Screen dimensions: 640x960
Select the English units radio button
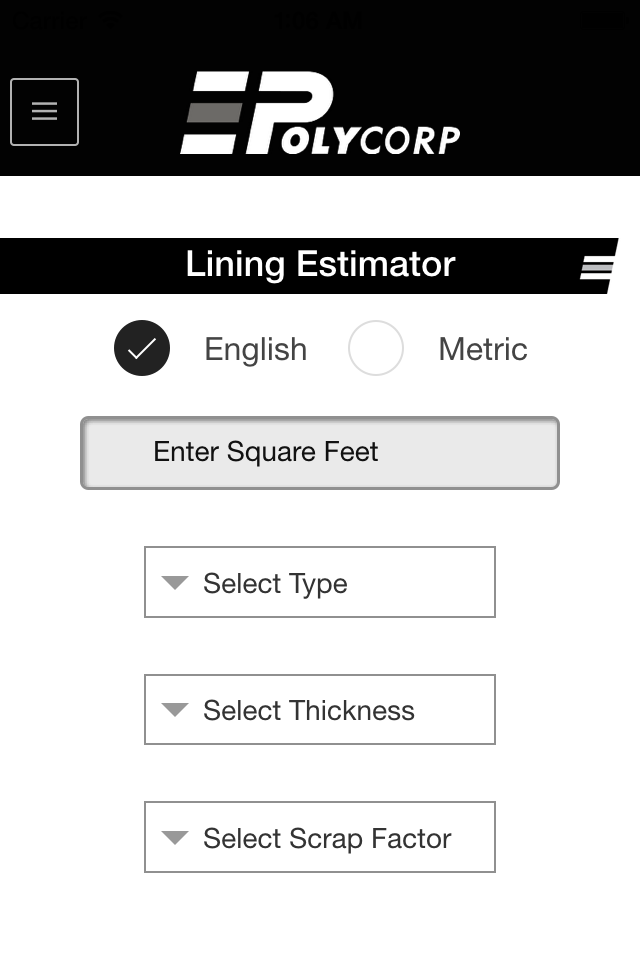coord(142,348)
